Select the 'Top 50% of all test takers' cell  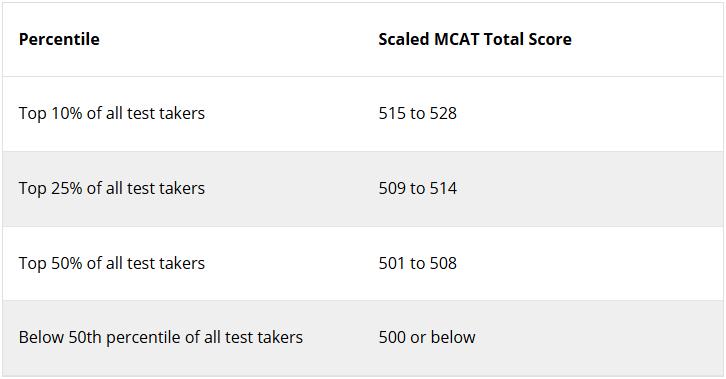coord(112,263)
